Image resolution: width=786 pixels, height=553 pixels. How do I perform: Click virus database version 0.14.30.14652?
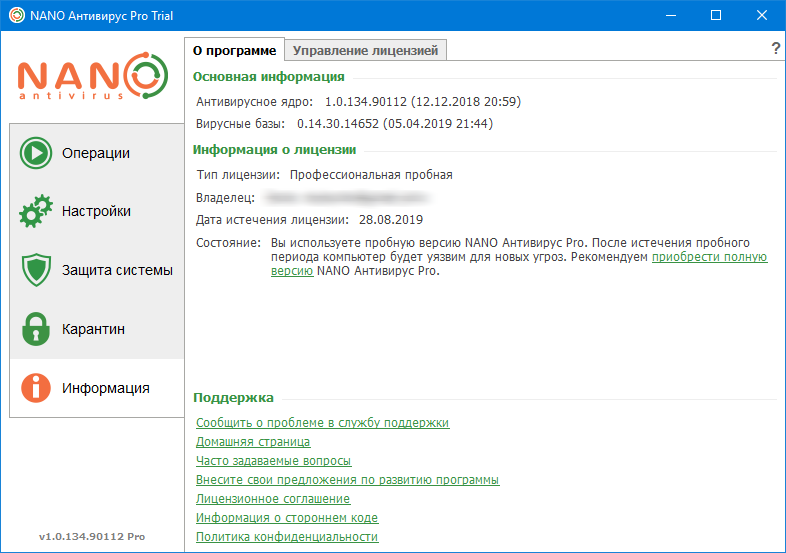pos(395,123)
